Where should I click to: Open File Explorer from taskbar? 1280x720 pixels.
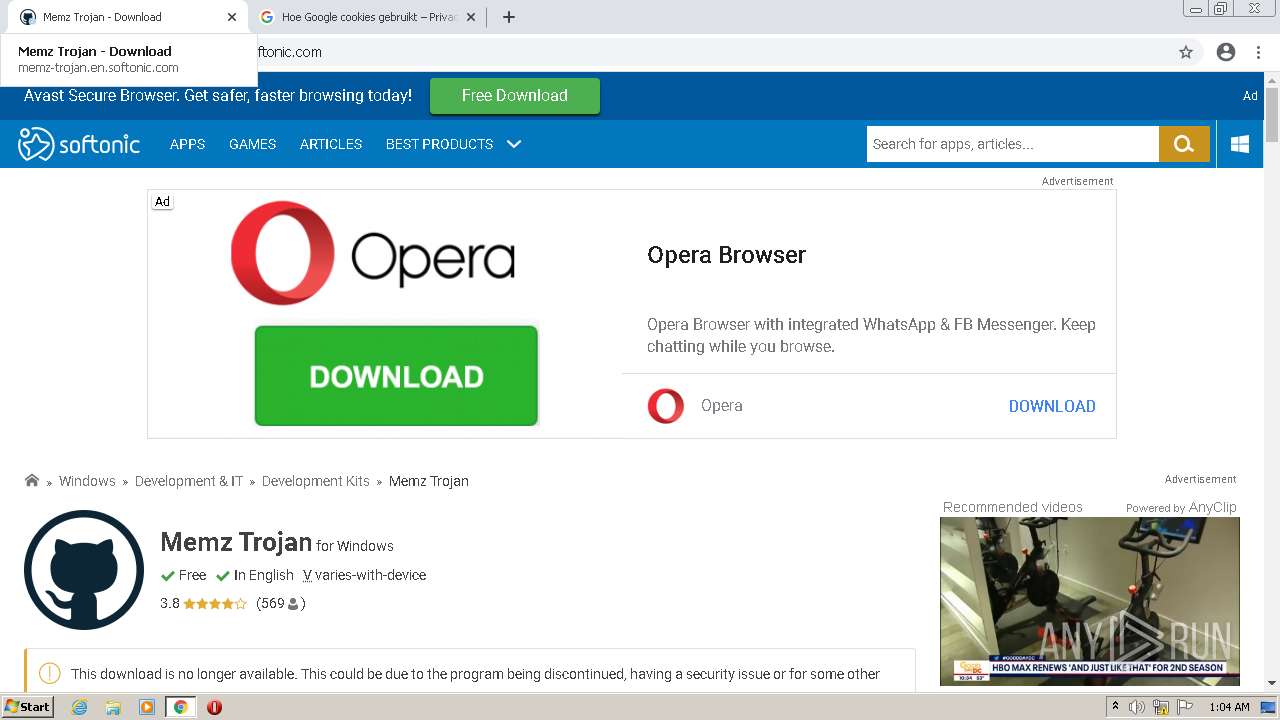(x=113, y=707)
